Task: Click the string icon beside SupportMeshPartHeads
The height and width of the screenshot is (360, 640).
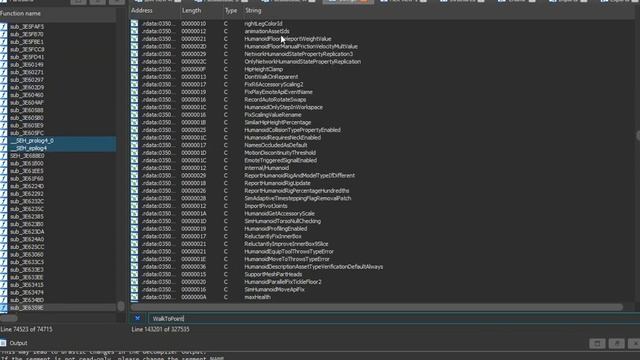Action: (134, 274)
